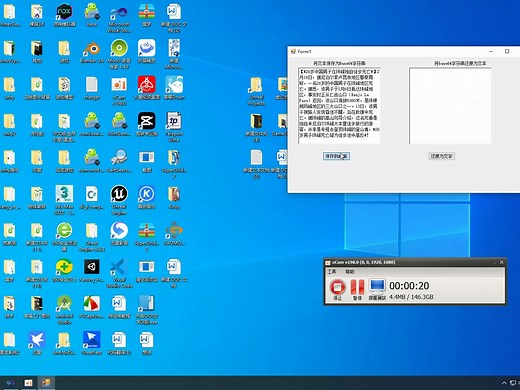Select the paper plane on blue icon
This screenshot has width=520, height=390.
click(x=92, y=340)
